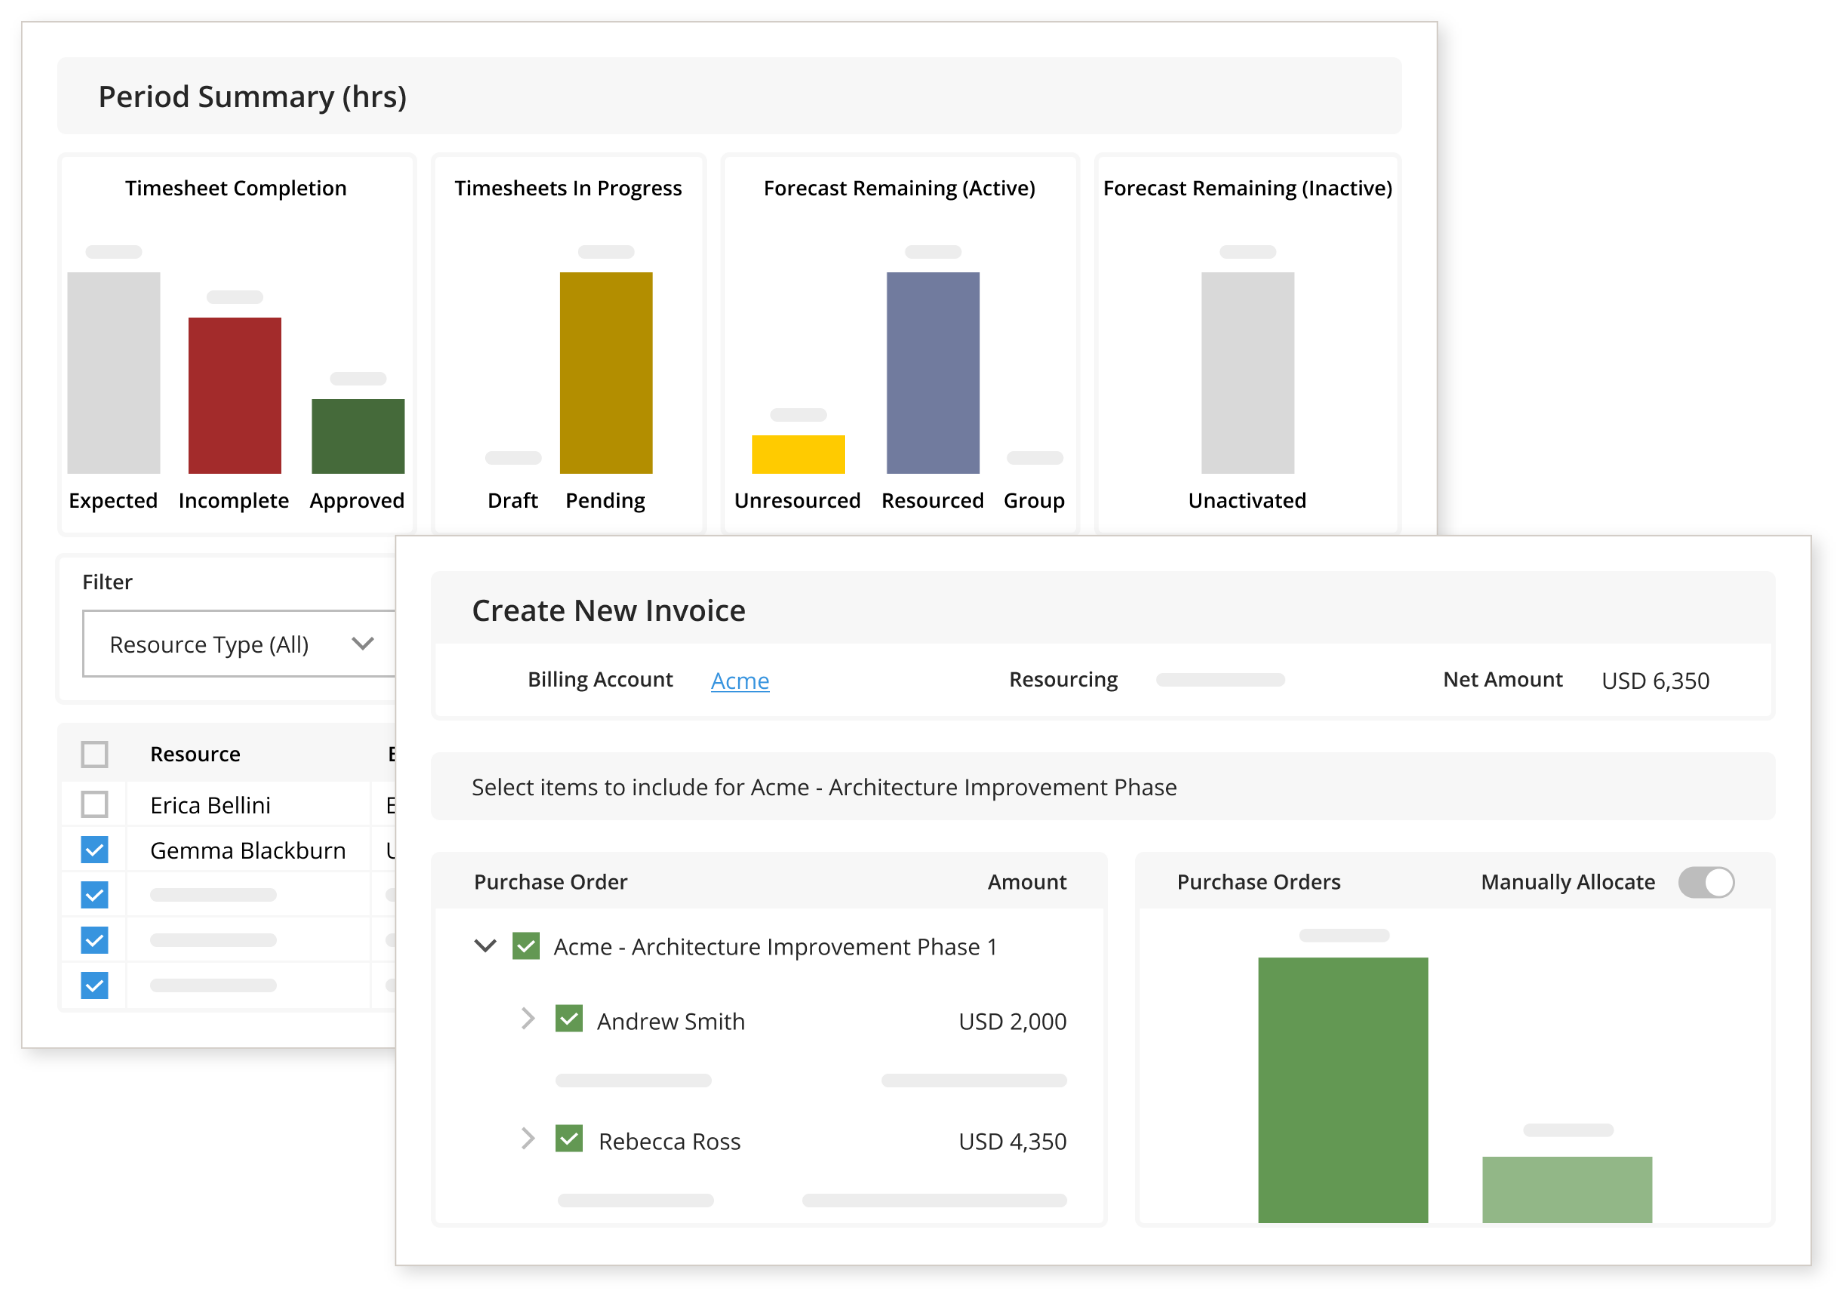Expand the Andrew Smith row
Image resolution: width=1845 pixels, height=1300 pixels.
coord(528,1019)
